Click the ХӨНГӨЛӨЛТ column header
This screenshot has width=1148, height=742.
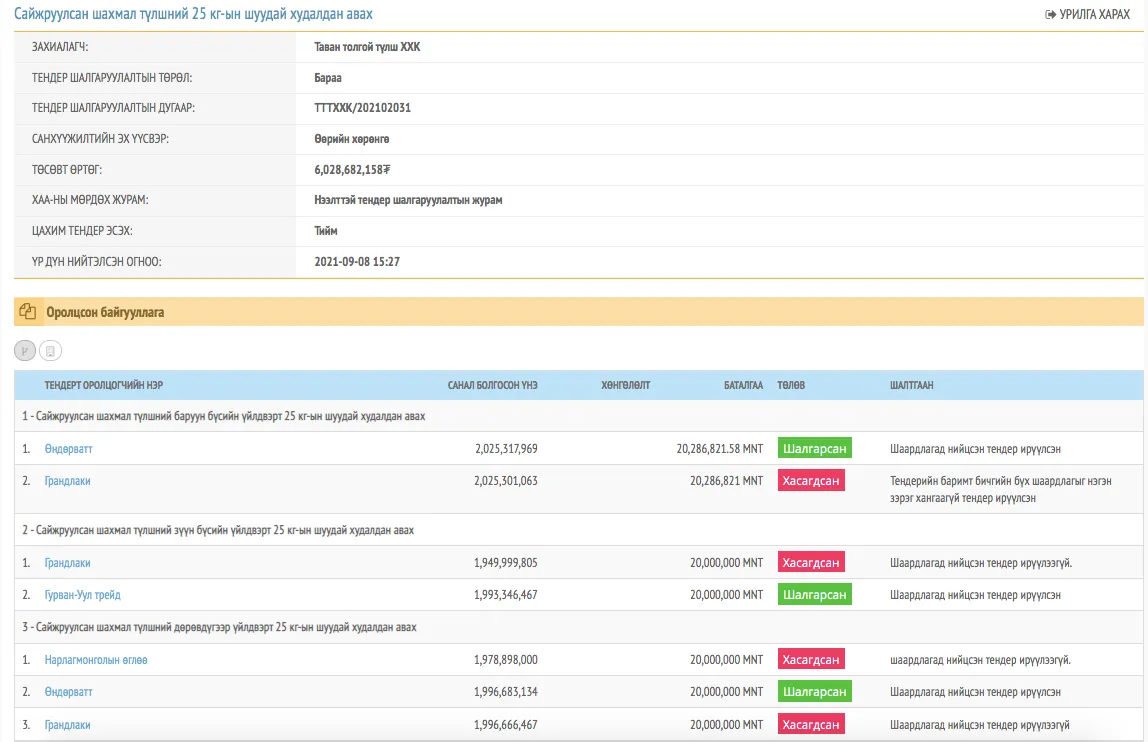click(x=626, y=385)
